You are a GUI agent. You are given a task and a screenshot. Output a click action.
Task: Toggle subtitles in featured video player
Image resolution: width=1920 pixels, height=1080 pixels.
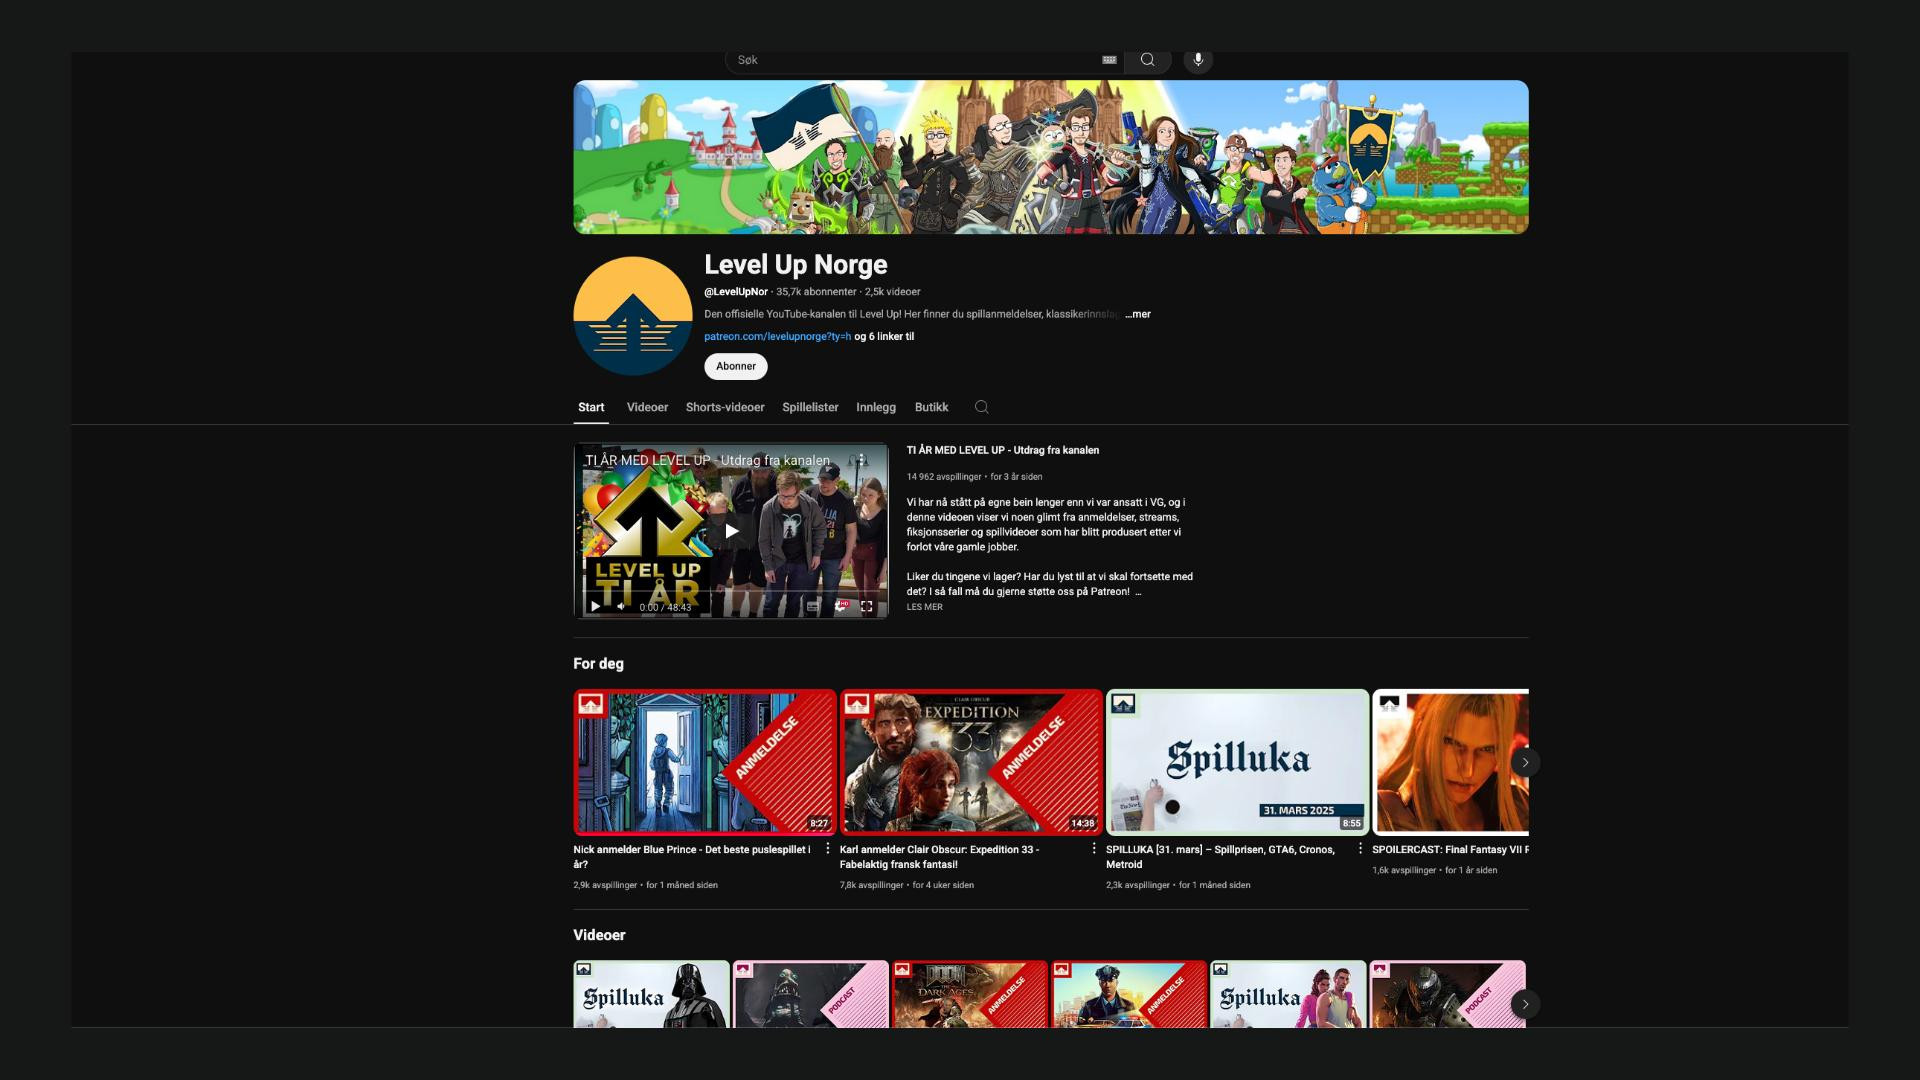click(x=813, y=606)
